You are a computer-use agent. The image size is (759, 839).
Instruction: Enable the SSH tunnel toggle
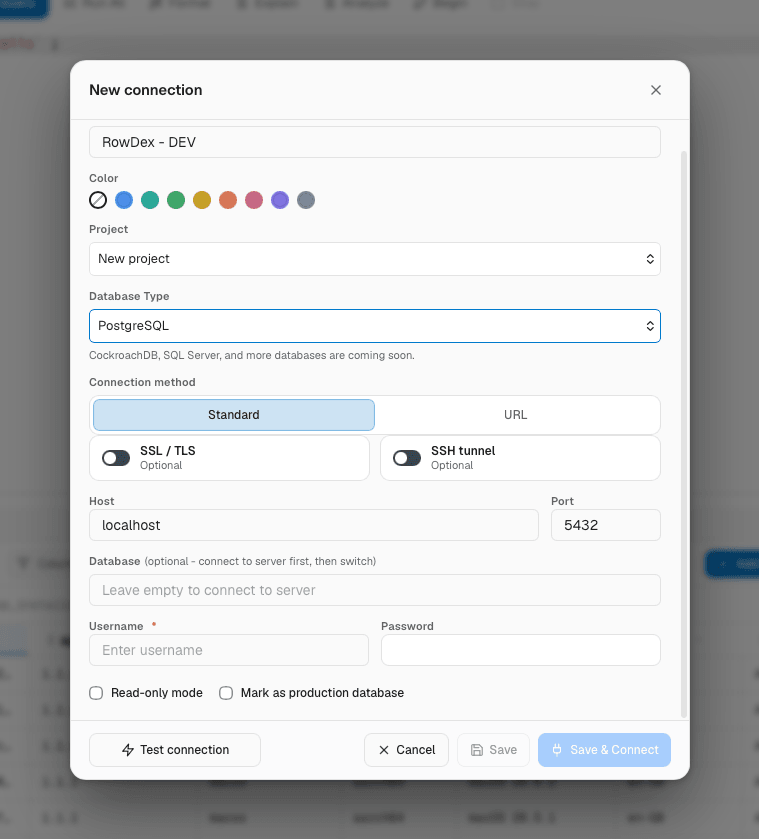[407, 458]
